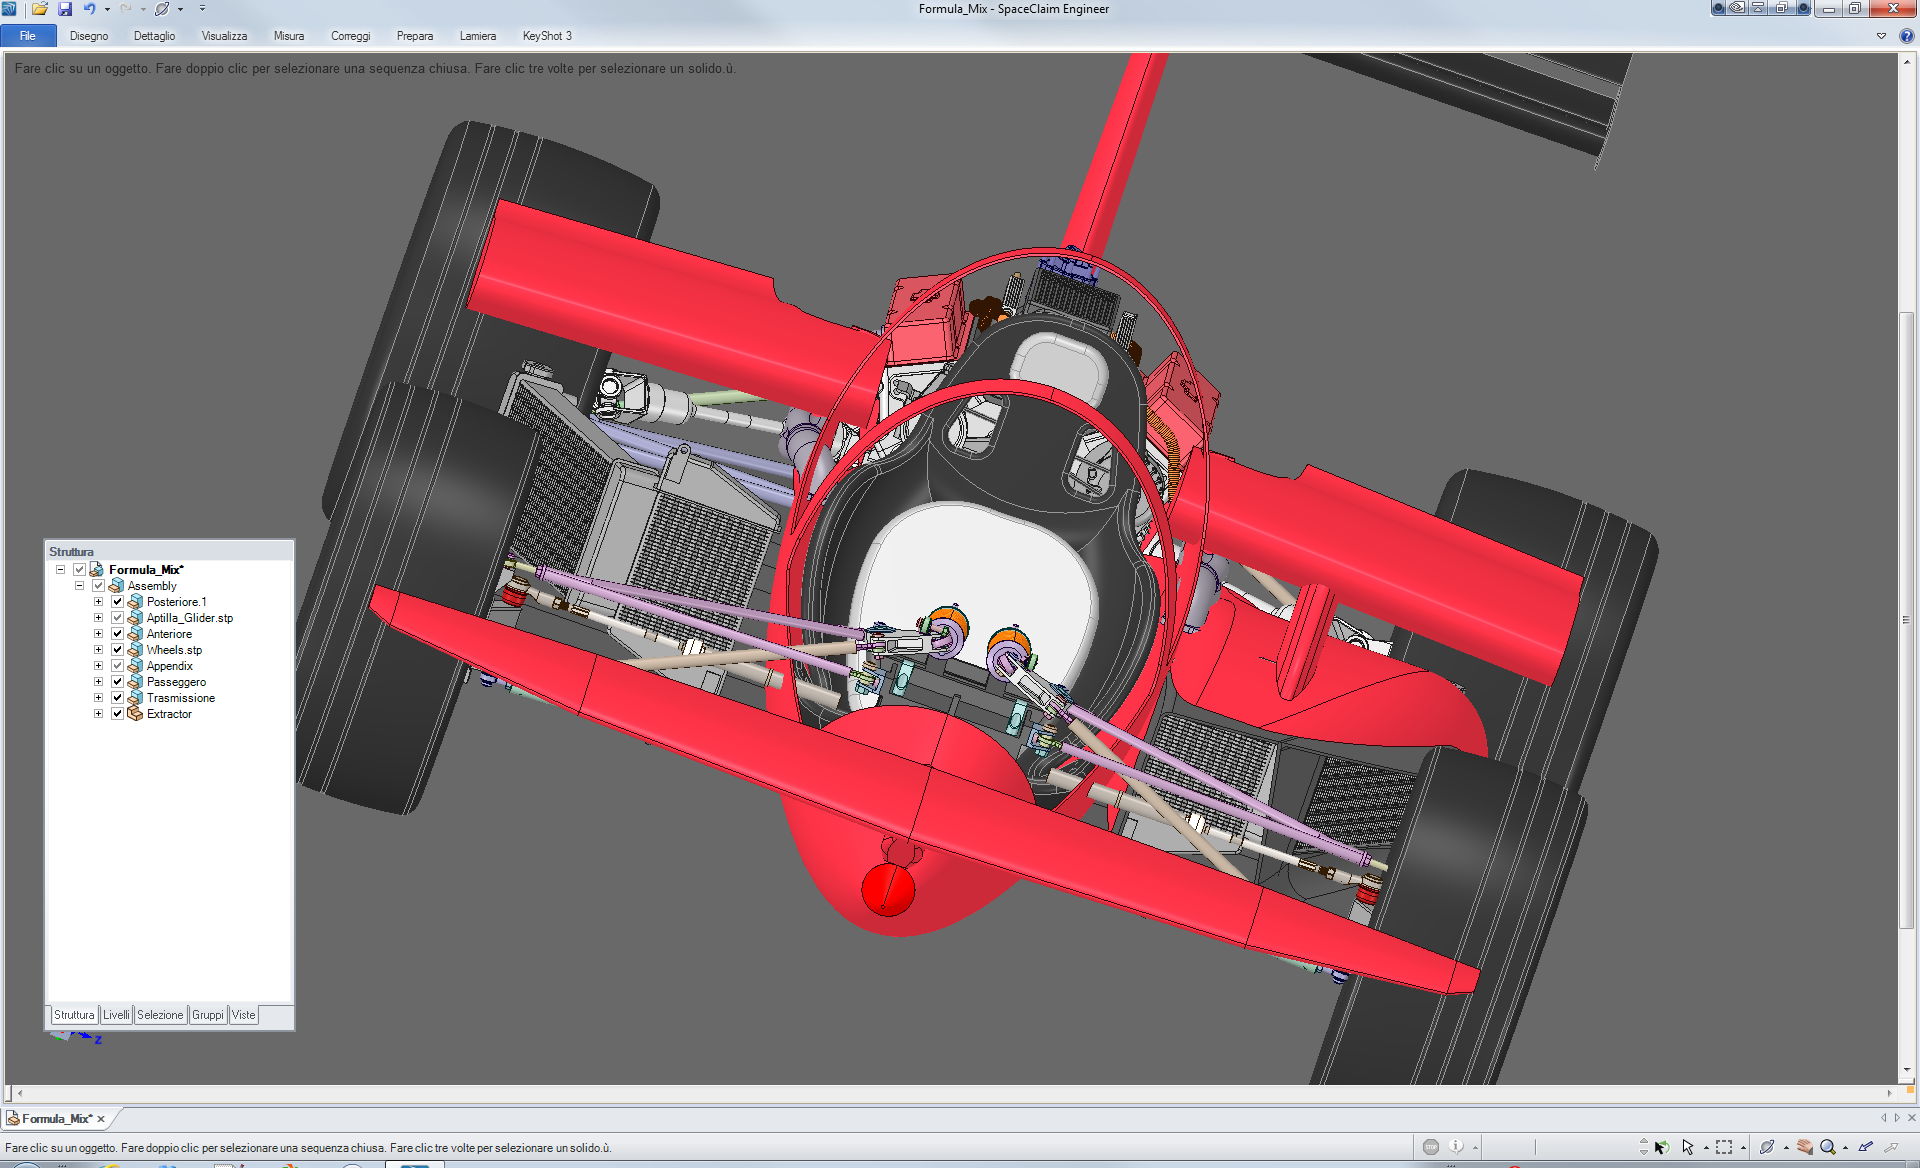Expand the Appendix tree node
Image resolution: width=1920 pixels, height=1168 pixels.
tap(98, 666)
